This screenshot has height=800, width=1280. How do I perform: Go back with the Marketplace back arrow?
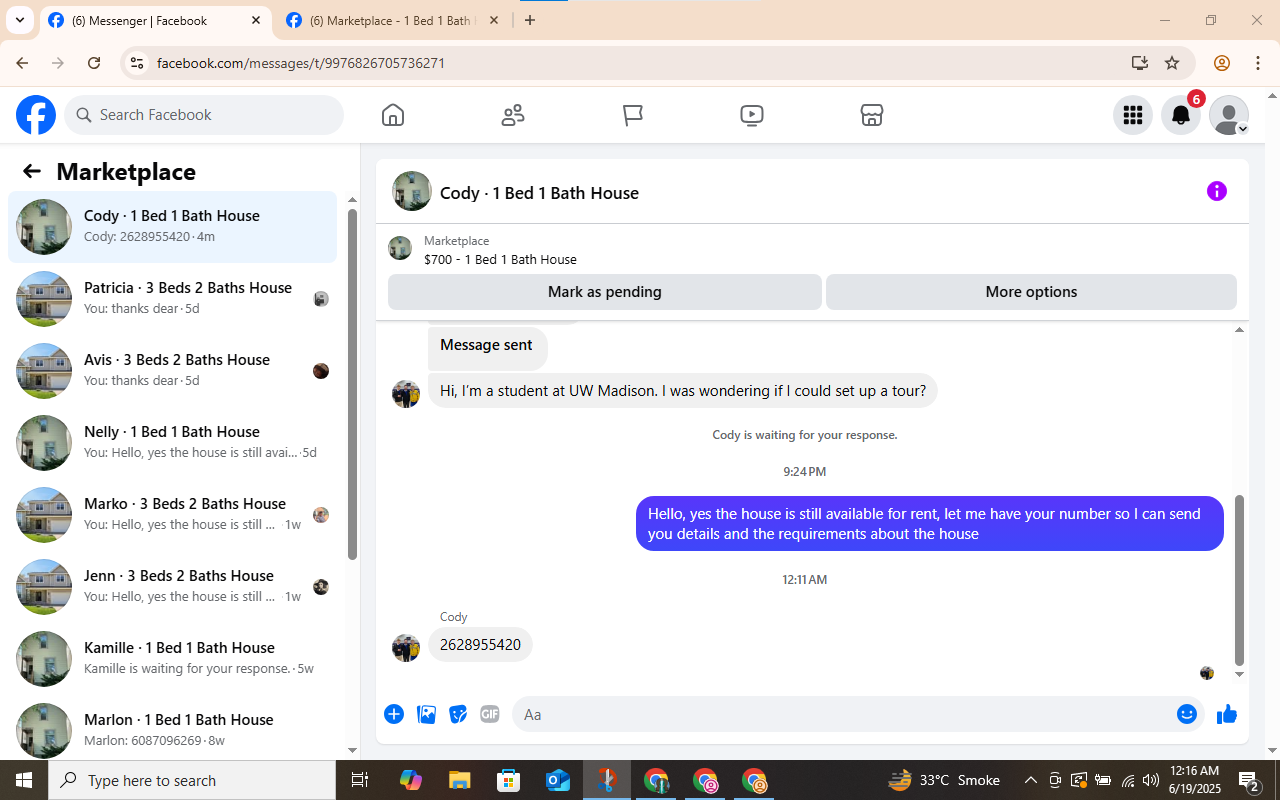point(32,171)
